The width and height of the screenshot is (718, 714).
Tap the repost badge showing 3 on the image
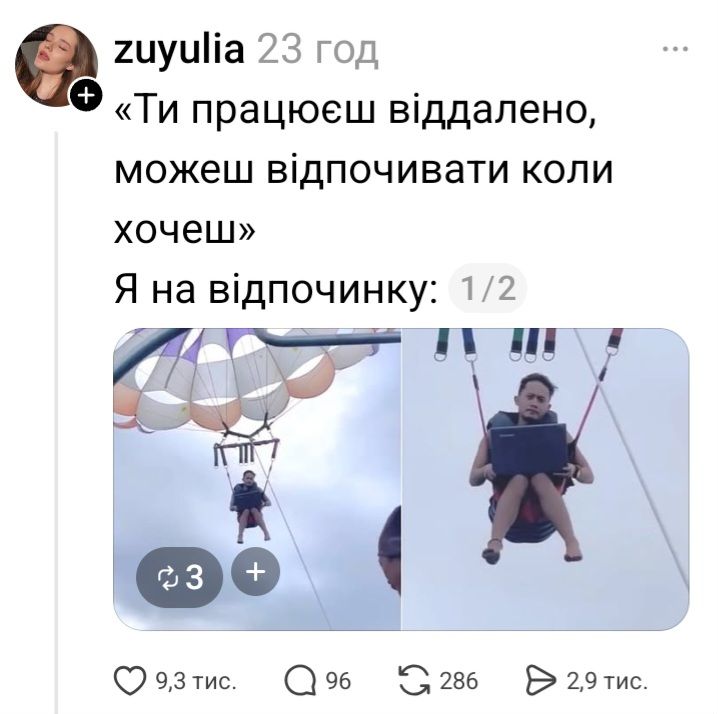pos(180,577)
